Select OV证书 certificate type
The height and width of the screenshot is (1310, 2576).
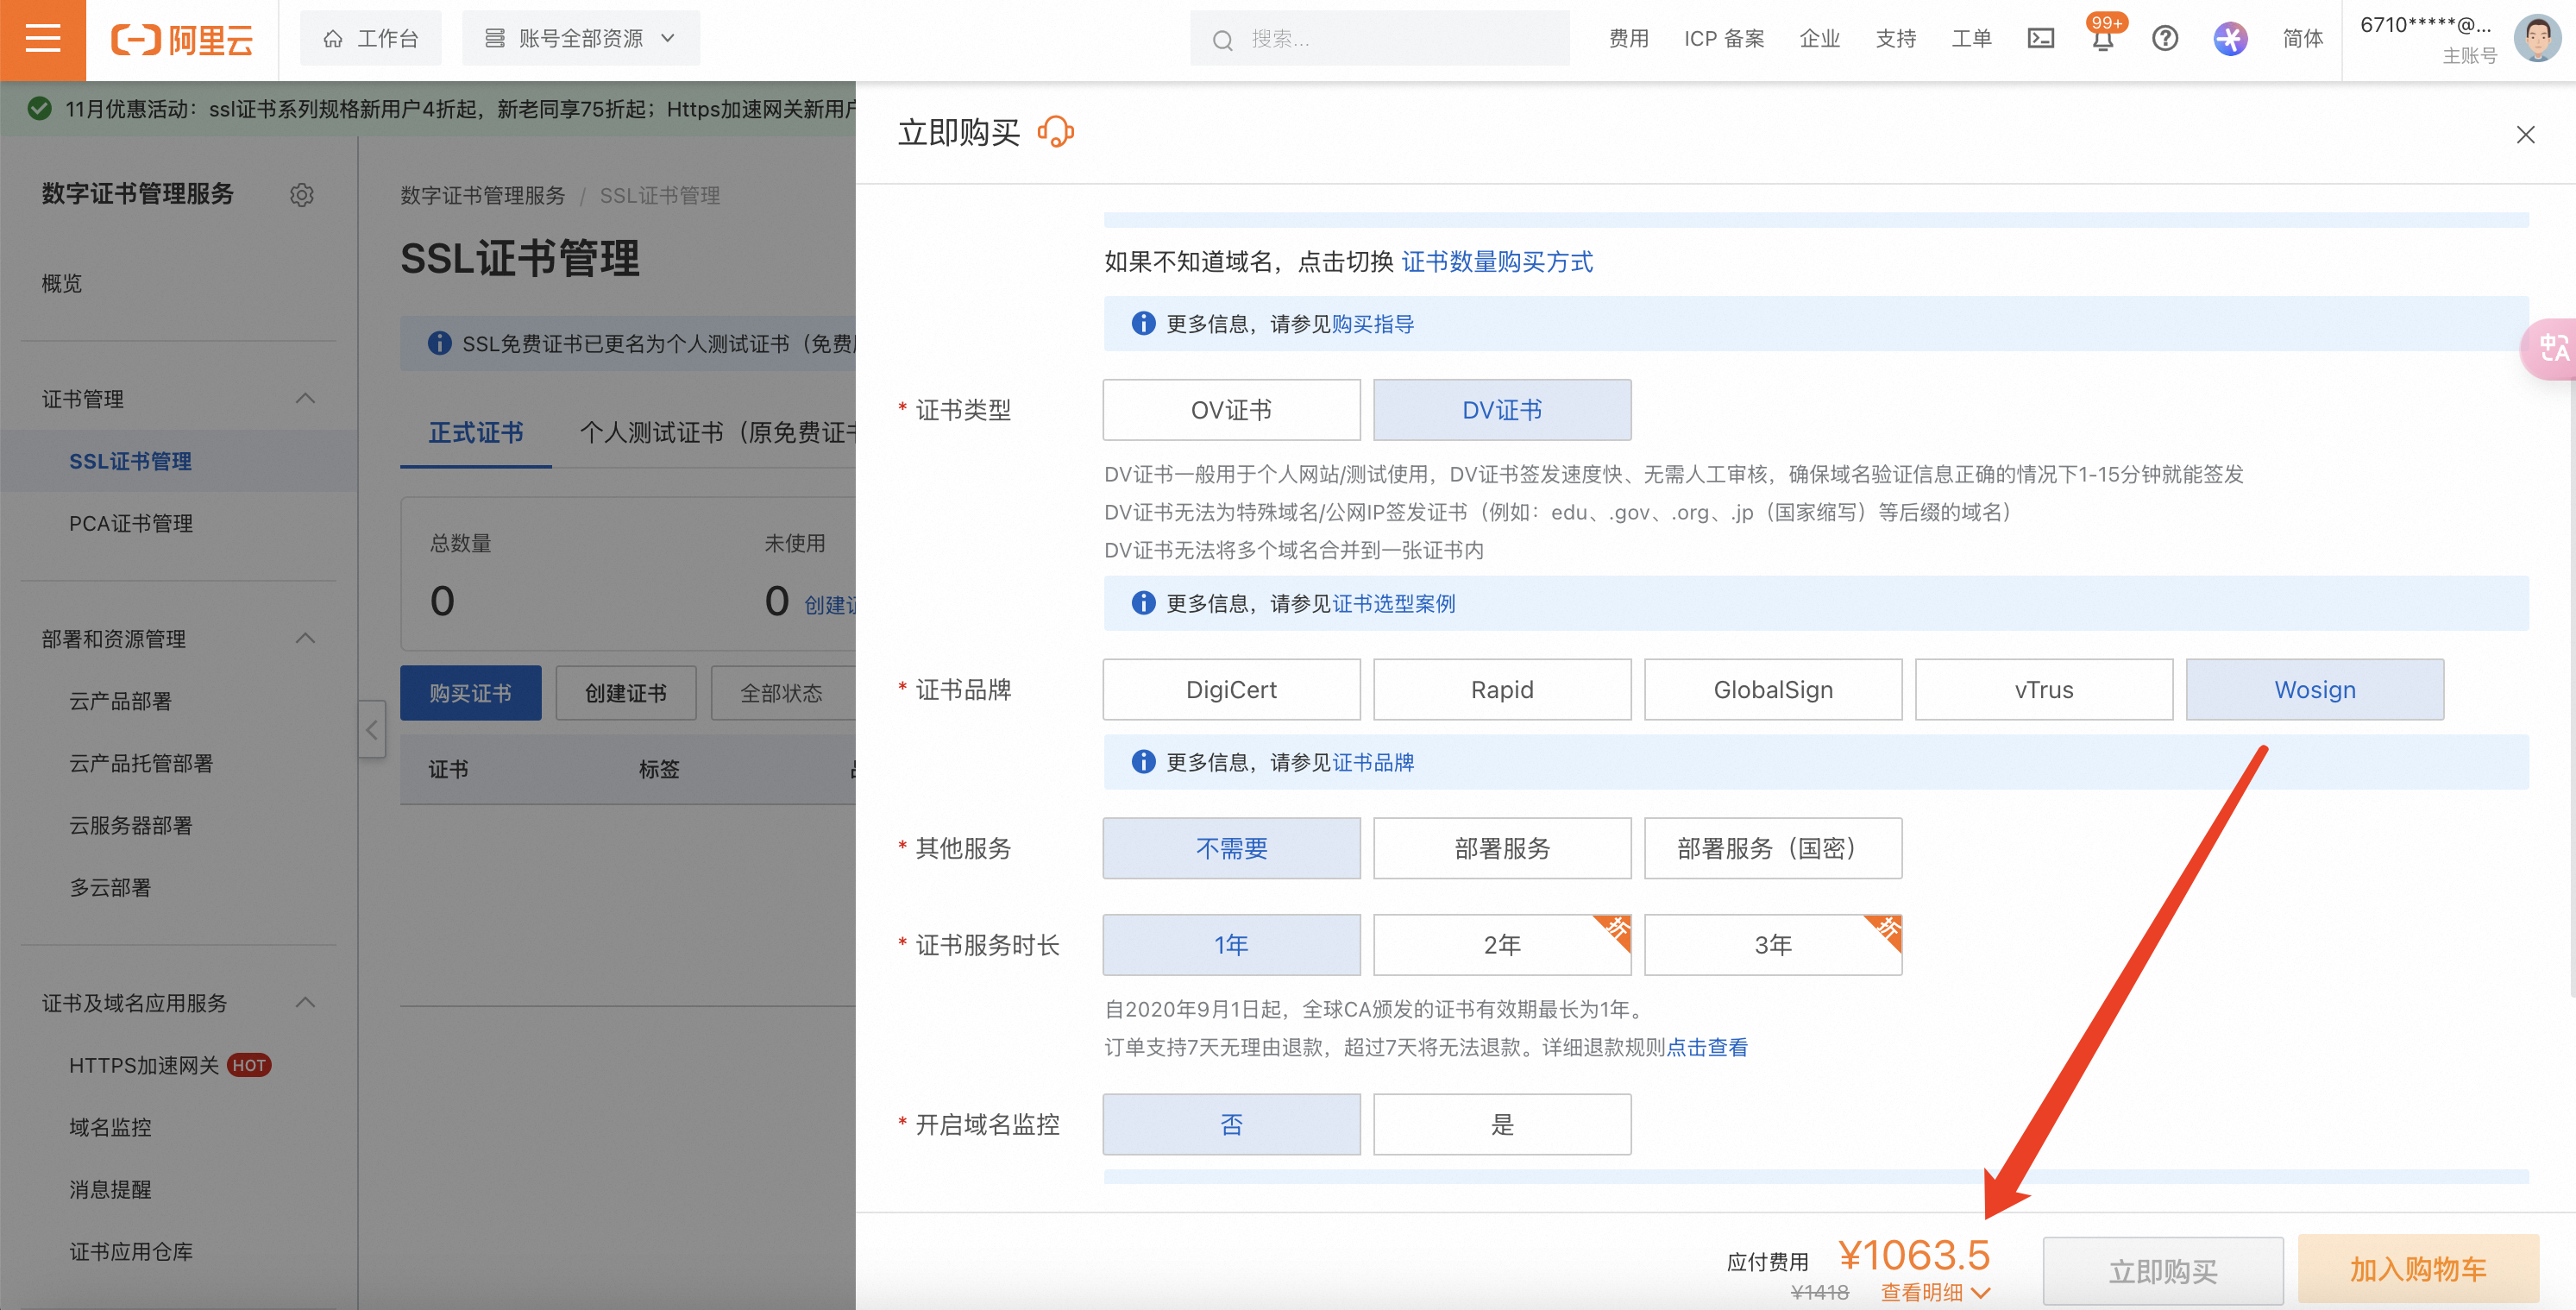pos(1231,410)
